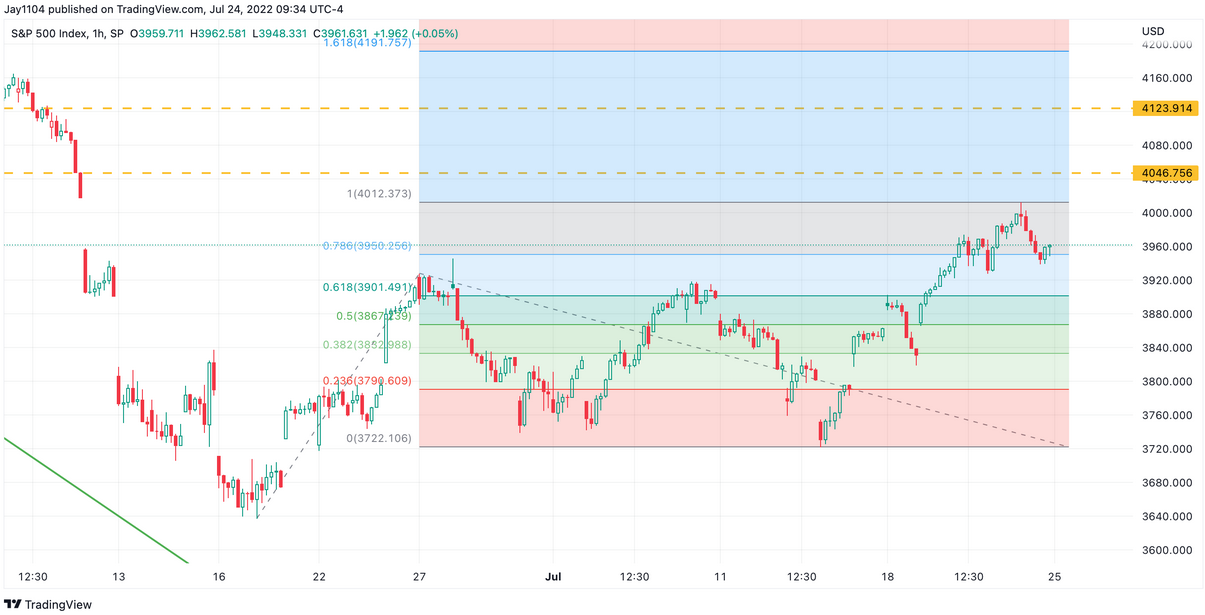Click the Jul month label on time axis
Screen dimensions: 1205x615
[552, 577]
